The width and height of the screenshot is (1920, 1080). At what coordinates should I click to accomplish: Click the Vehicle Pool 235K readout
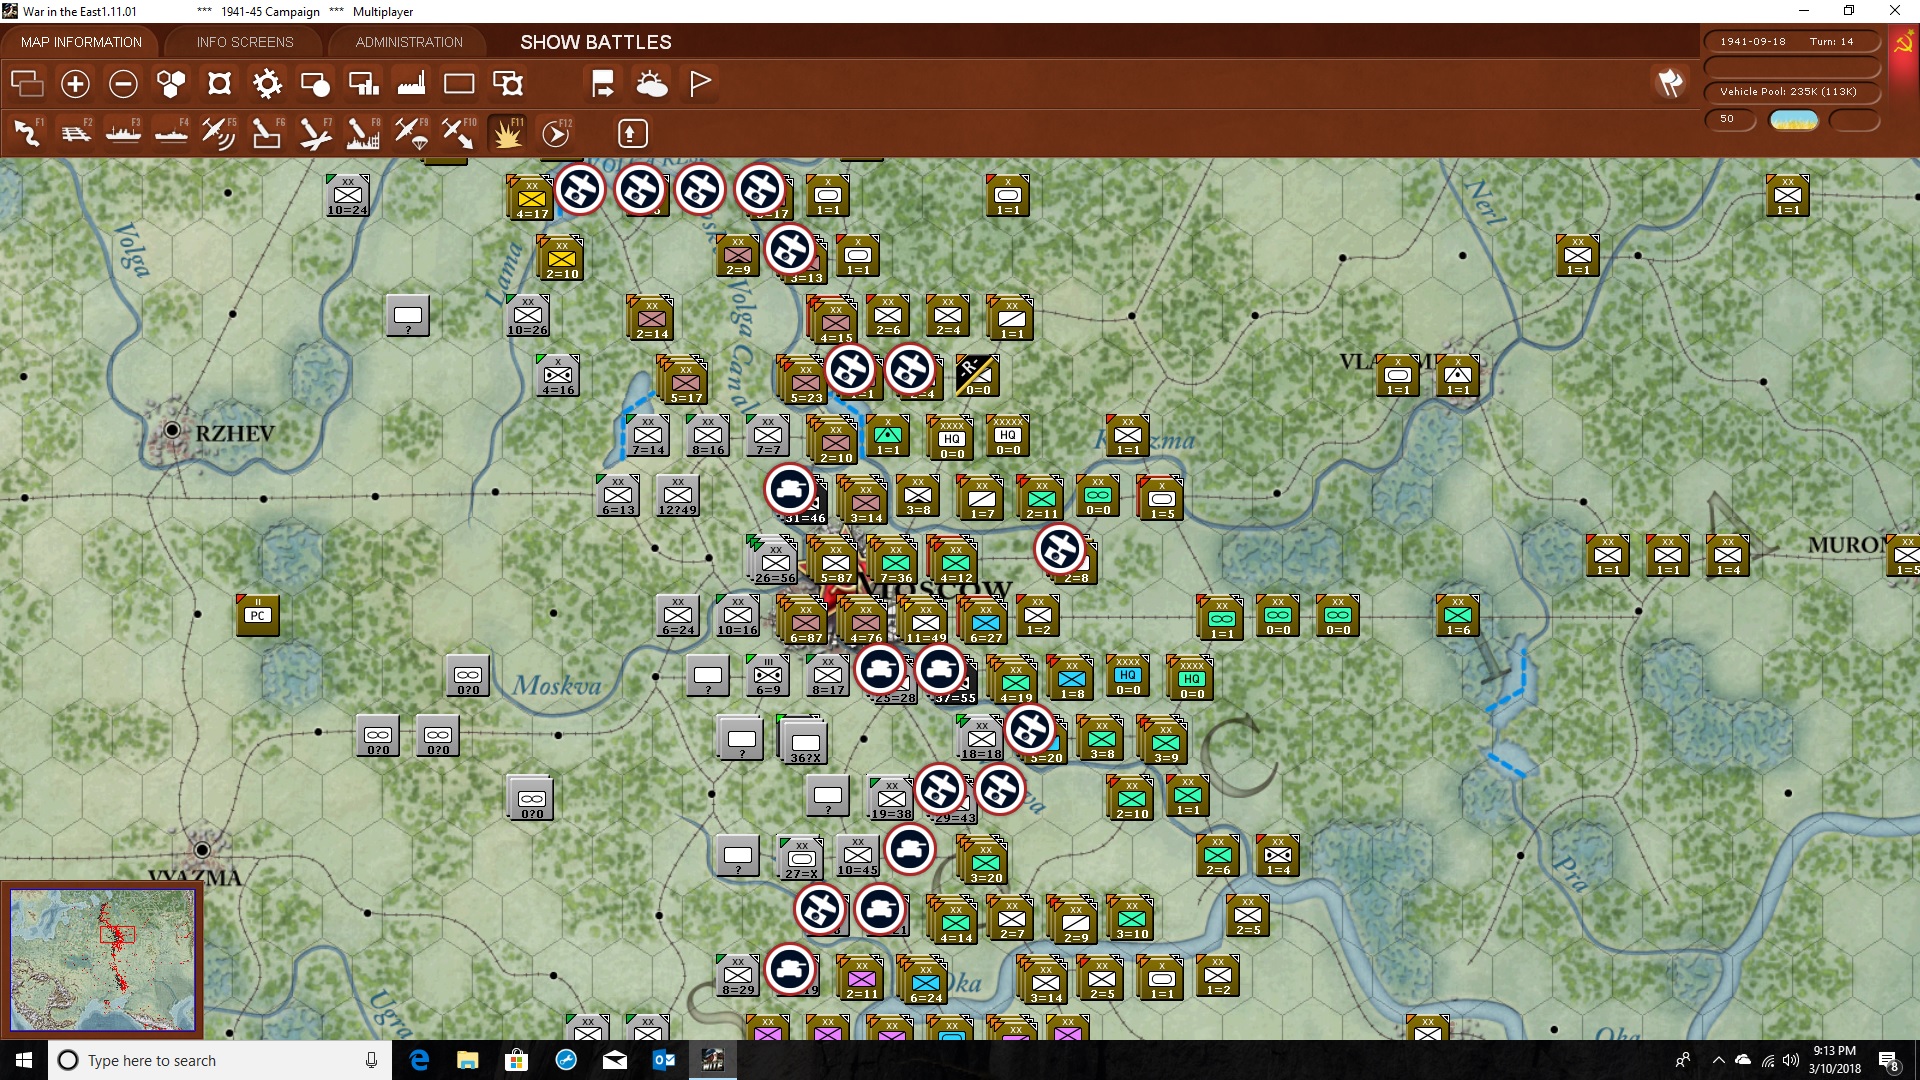[x=1791, y=92]
